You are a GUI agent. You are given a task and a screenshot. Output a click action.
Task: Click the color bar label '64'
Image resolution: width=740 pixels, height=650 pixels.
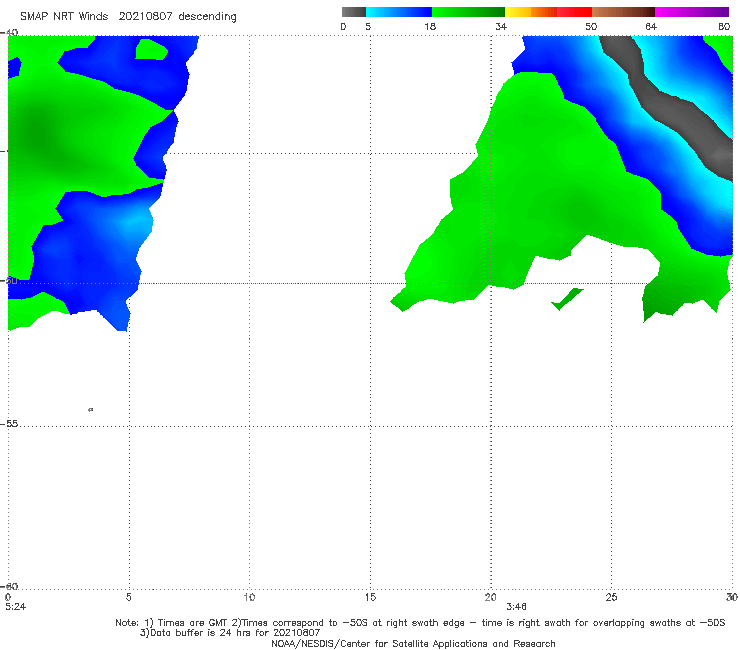click(651, 26)
